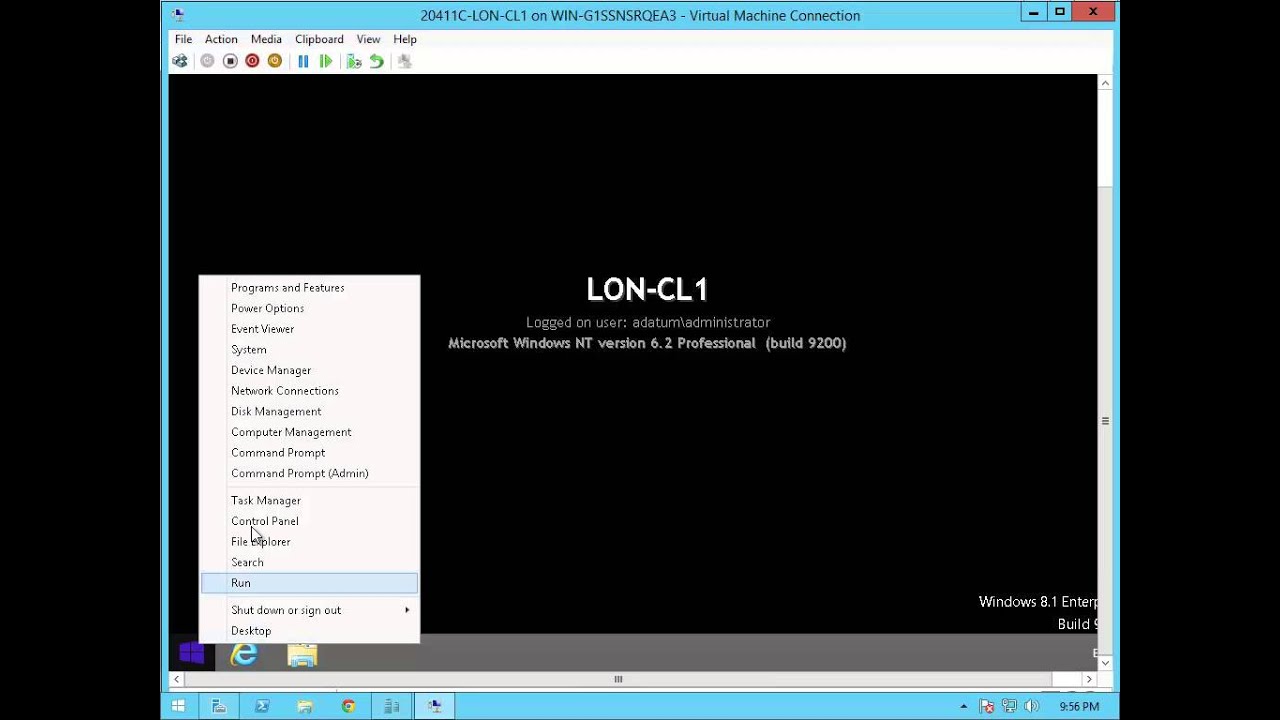Open File Explorer on host taskbar
The height and width of the screenshot is (720, 1280).
[305, 706]
